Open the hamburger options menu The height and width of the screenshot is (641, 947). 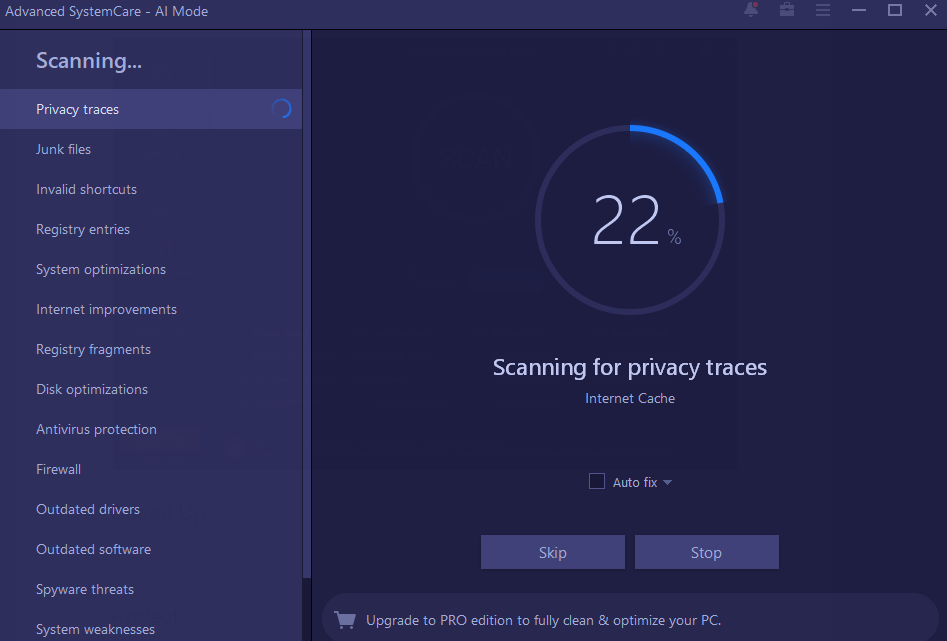click(x=823, y=10)
